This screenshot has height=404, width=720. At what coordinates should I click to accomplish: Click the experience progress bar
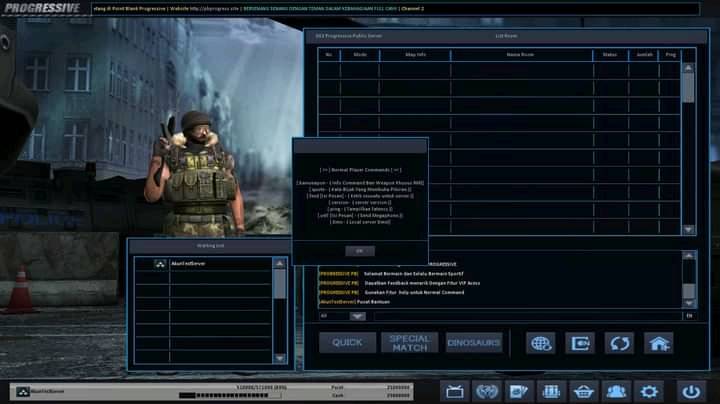[230, 395]
